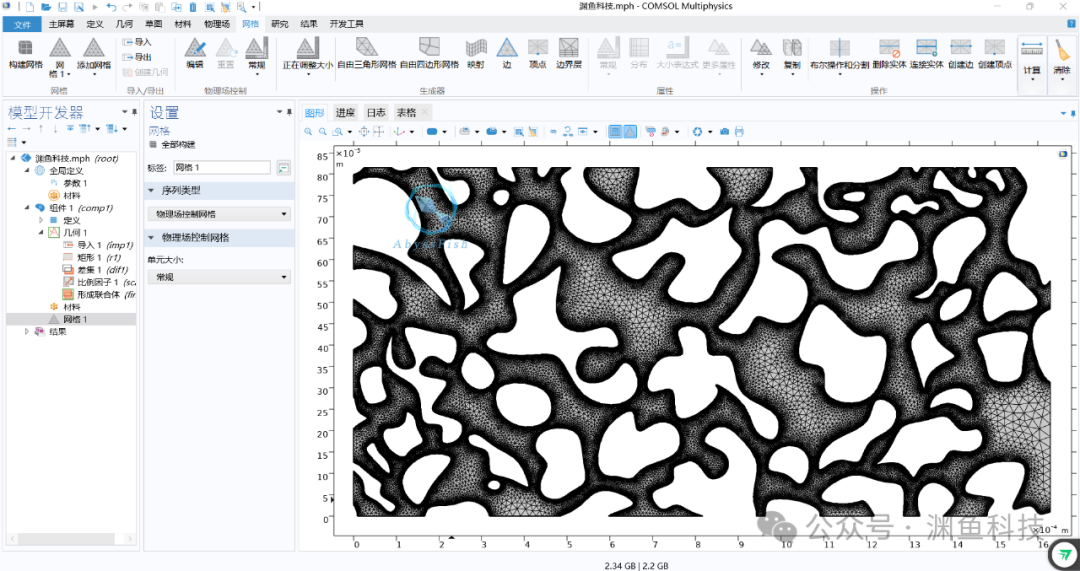Click the zoom in icon in the graphics toolbar
The height and width of the screenshot is (571, 1080).
(x=309, y=132)
